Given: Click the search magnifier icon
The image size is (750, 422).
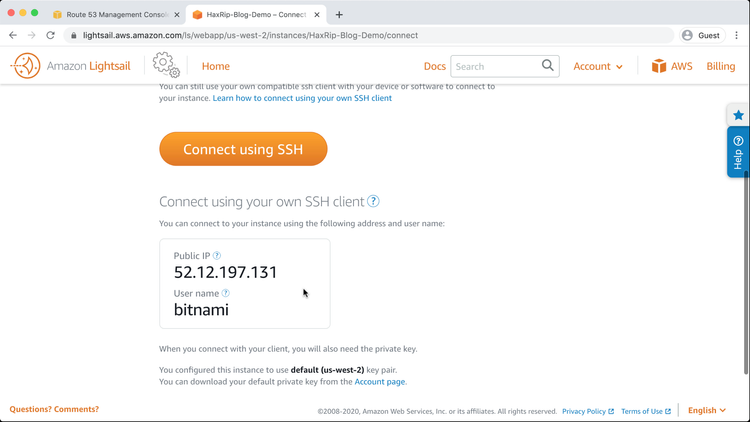Looking at the screenshot, I should click(549, 66).
